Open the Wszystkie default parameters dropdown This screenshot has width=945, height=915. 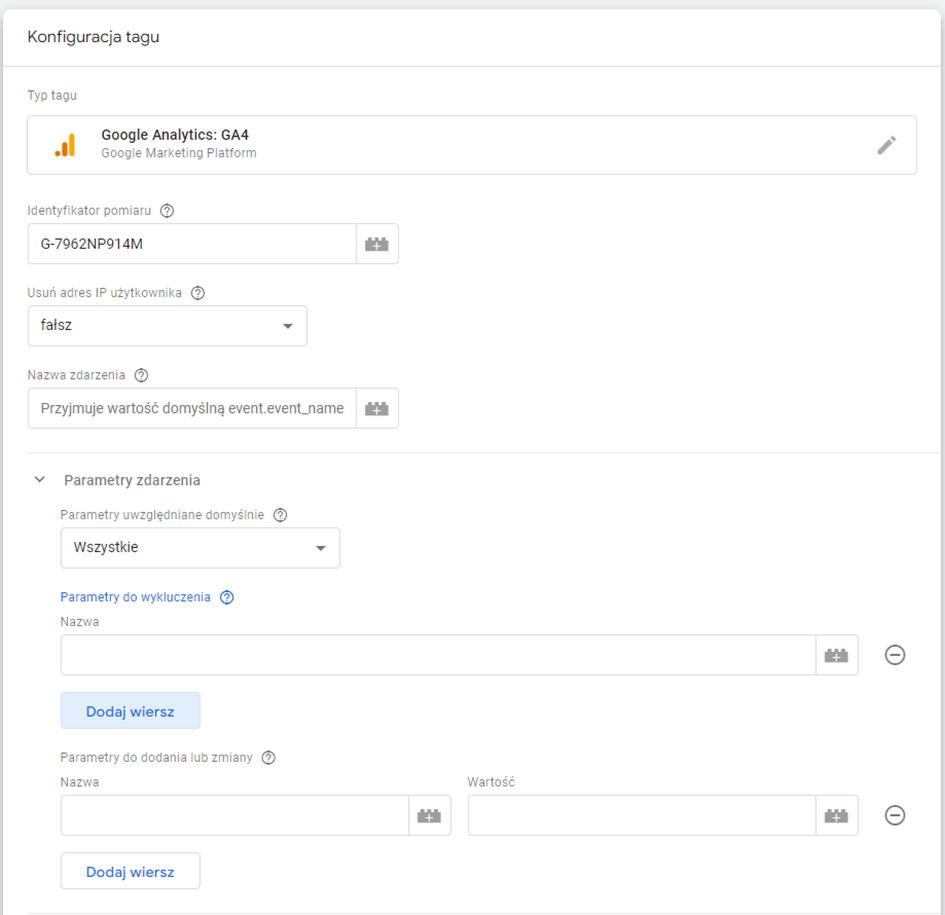[200, 548]
